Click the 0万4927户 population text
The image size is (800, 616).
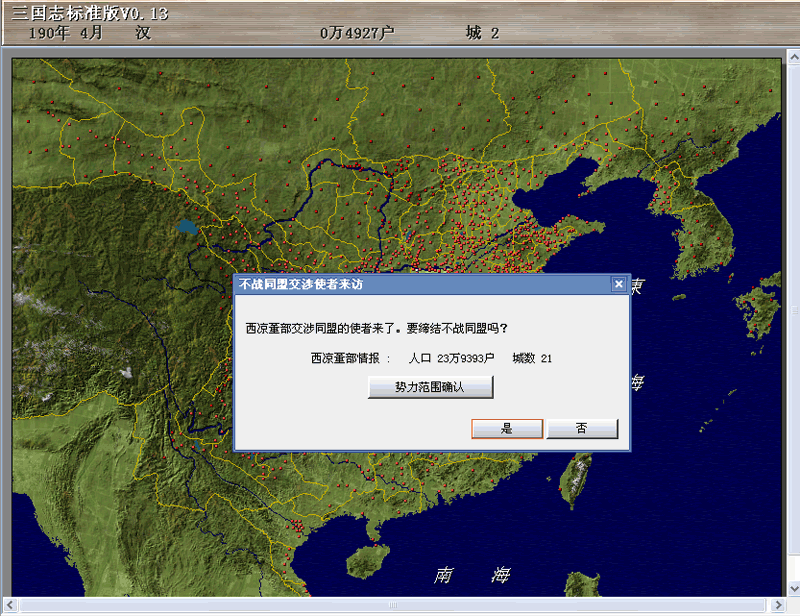357,33
